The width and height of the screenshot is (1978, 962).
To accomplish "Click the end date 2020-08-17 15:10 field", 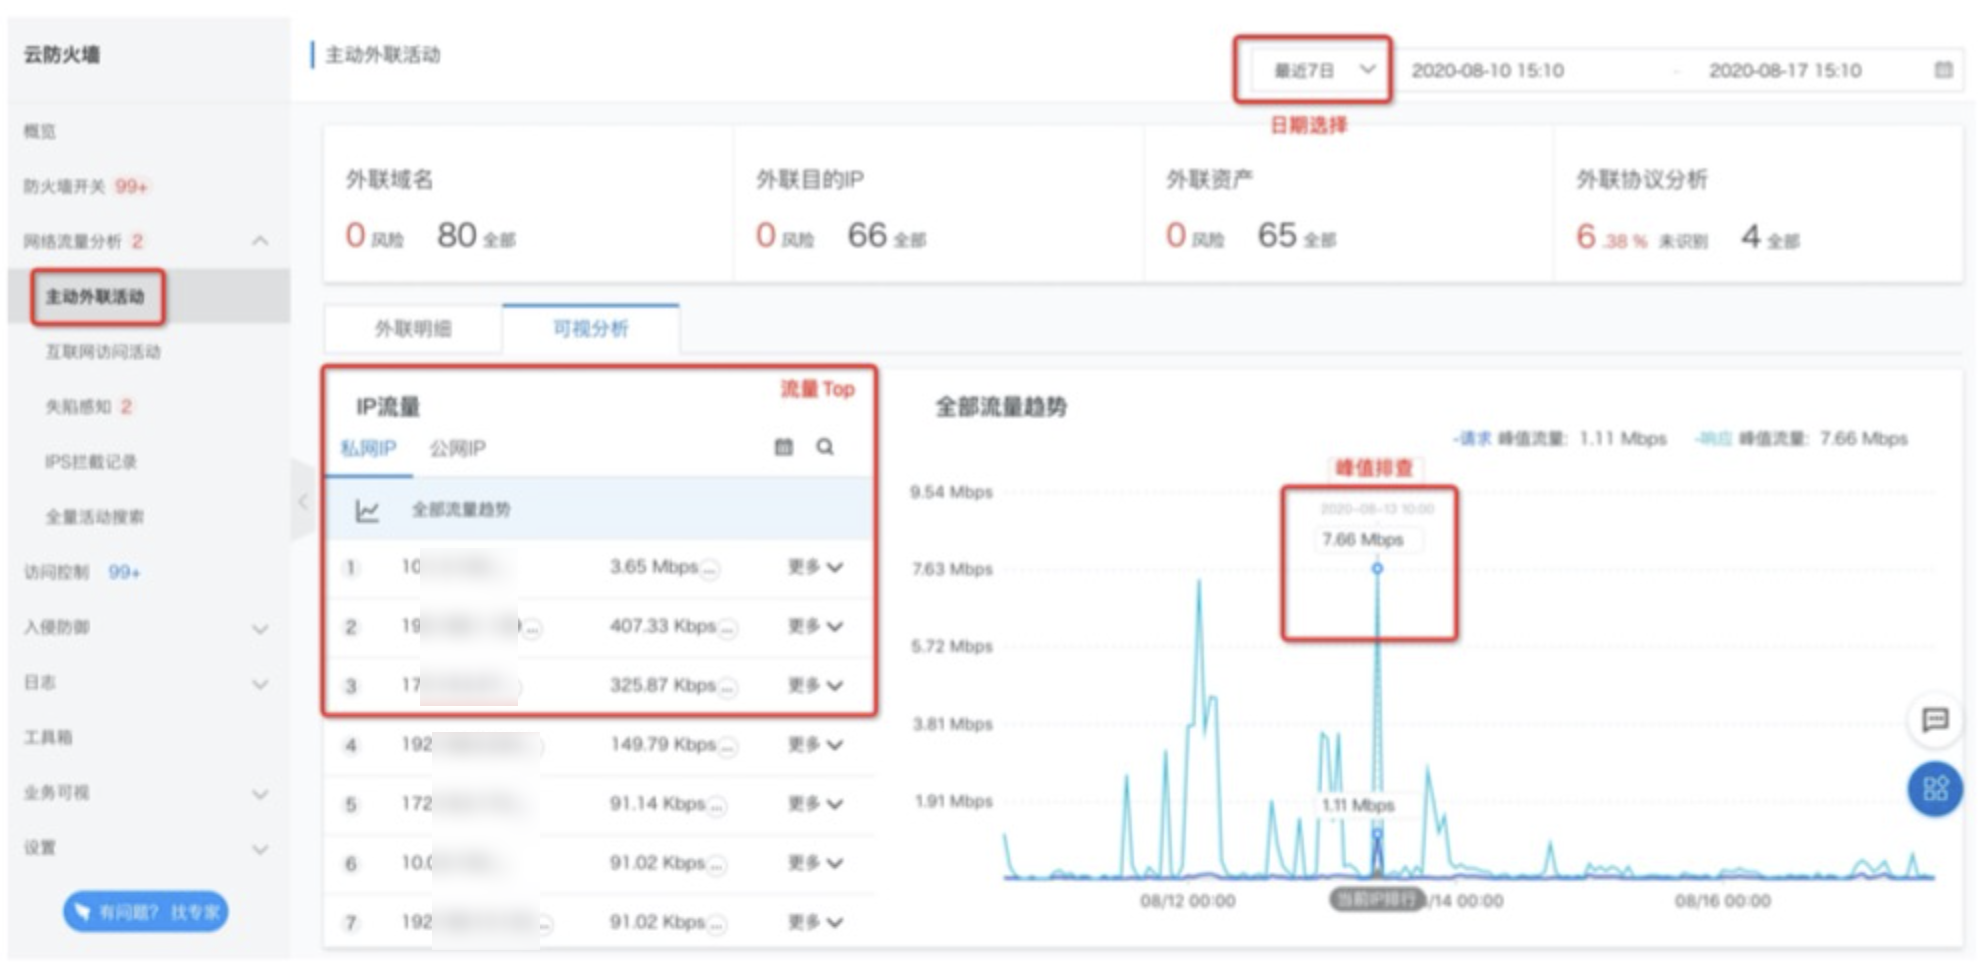I will coord(1785,70).
